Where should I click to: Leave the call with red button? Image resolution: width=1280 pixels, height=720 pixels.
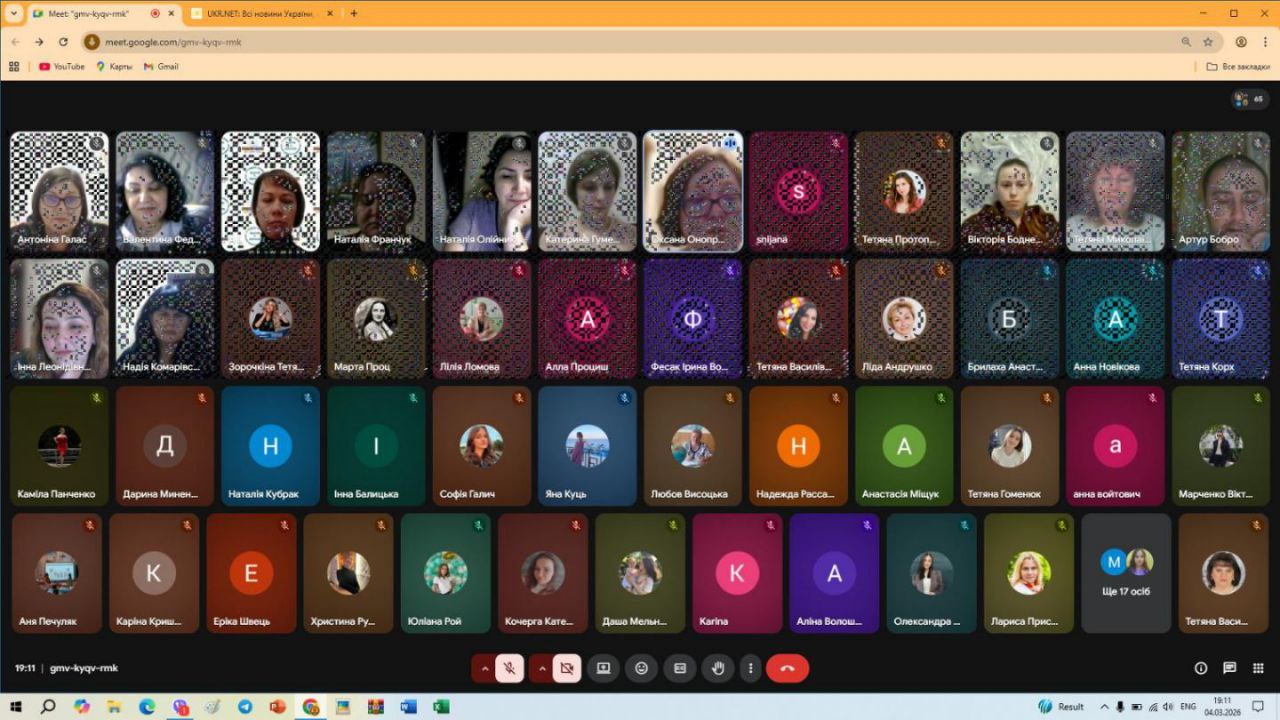point(788,669)
